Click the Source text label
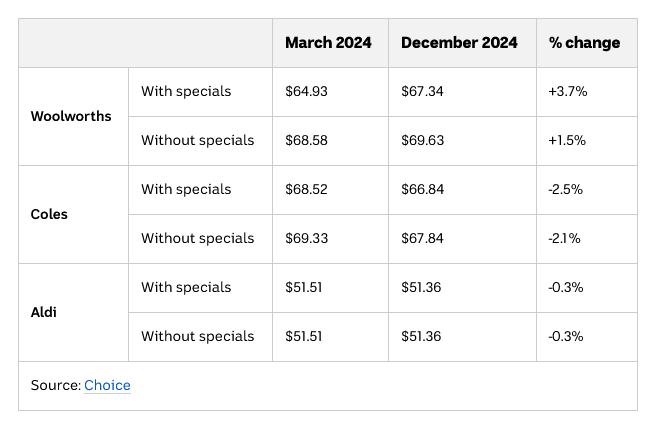This screenshot has height=429, width=656. pos(56,385)
